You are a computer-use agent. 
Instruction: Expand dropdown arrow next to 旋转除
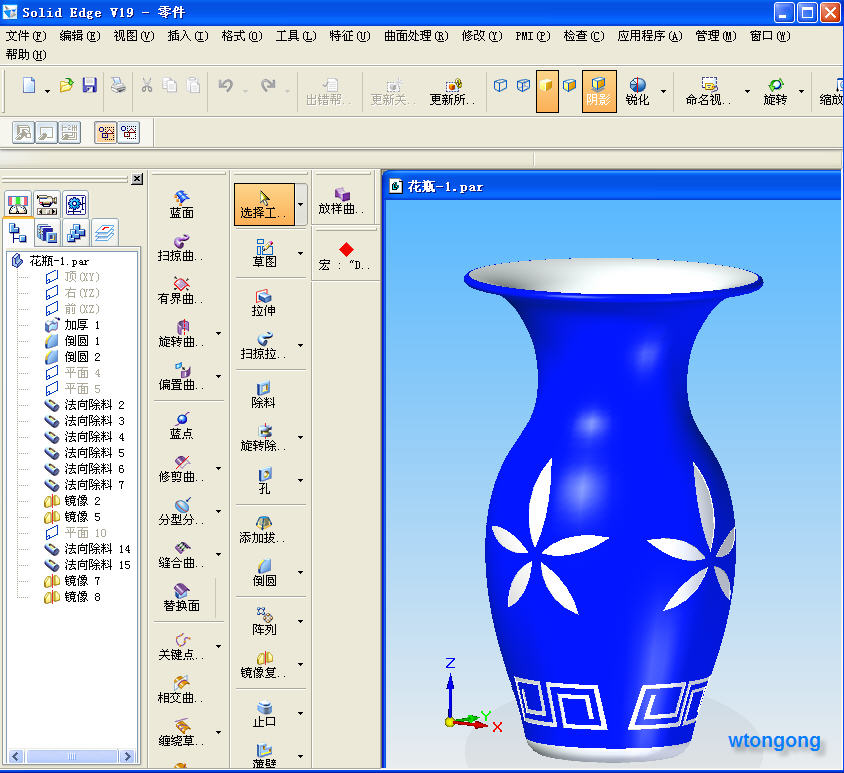pyautogui.click(x=300, y=437)
